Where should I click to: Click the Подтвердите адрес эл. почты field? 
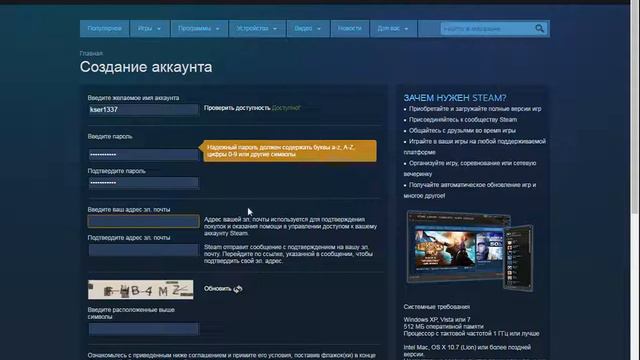[x=143, y=250]
